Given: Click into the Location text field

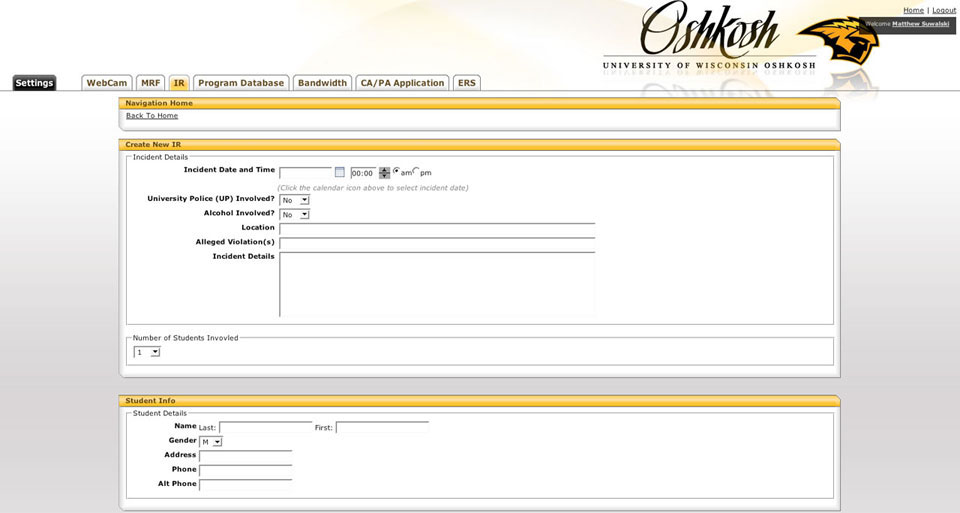Looking at the screenshot, I should (437, 229).
